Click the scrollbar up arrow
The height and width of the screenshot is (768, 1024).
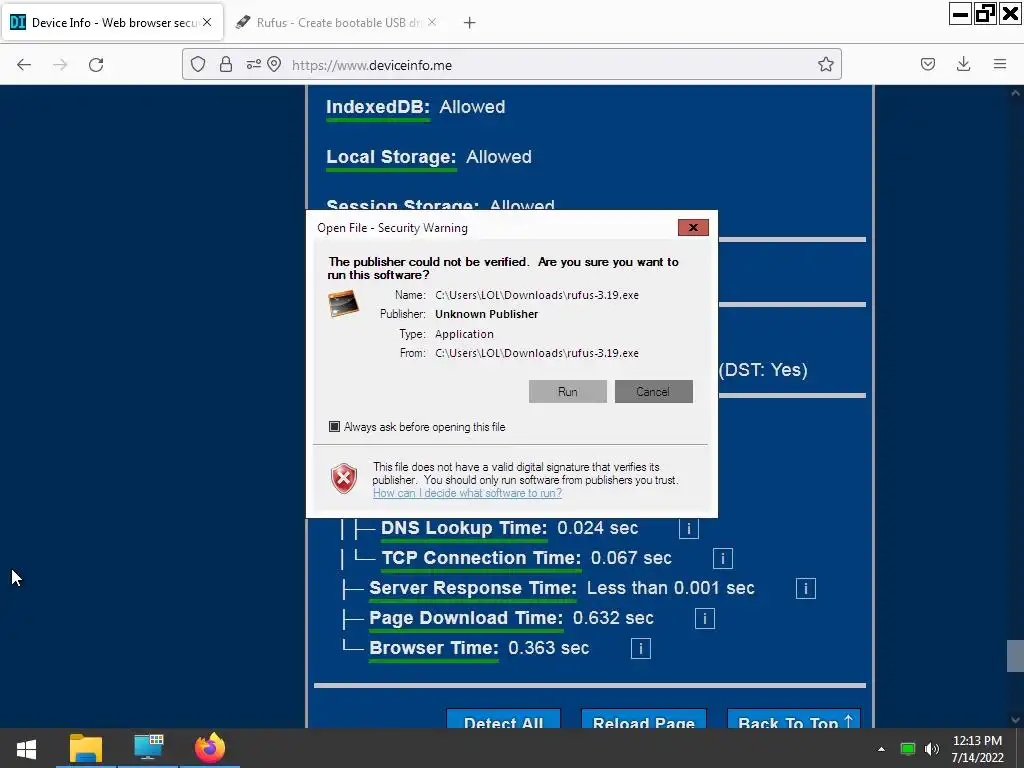pos(1015,93)
